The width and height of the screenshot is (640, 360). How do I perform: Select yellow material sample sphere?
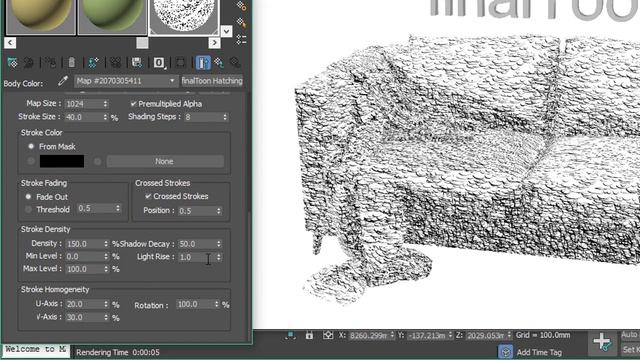click(40, 16)
